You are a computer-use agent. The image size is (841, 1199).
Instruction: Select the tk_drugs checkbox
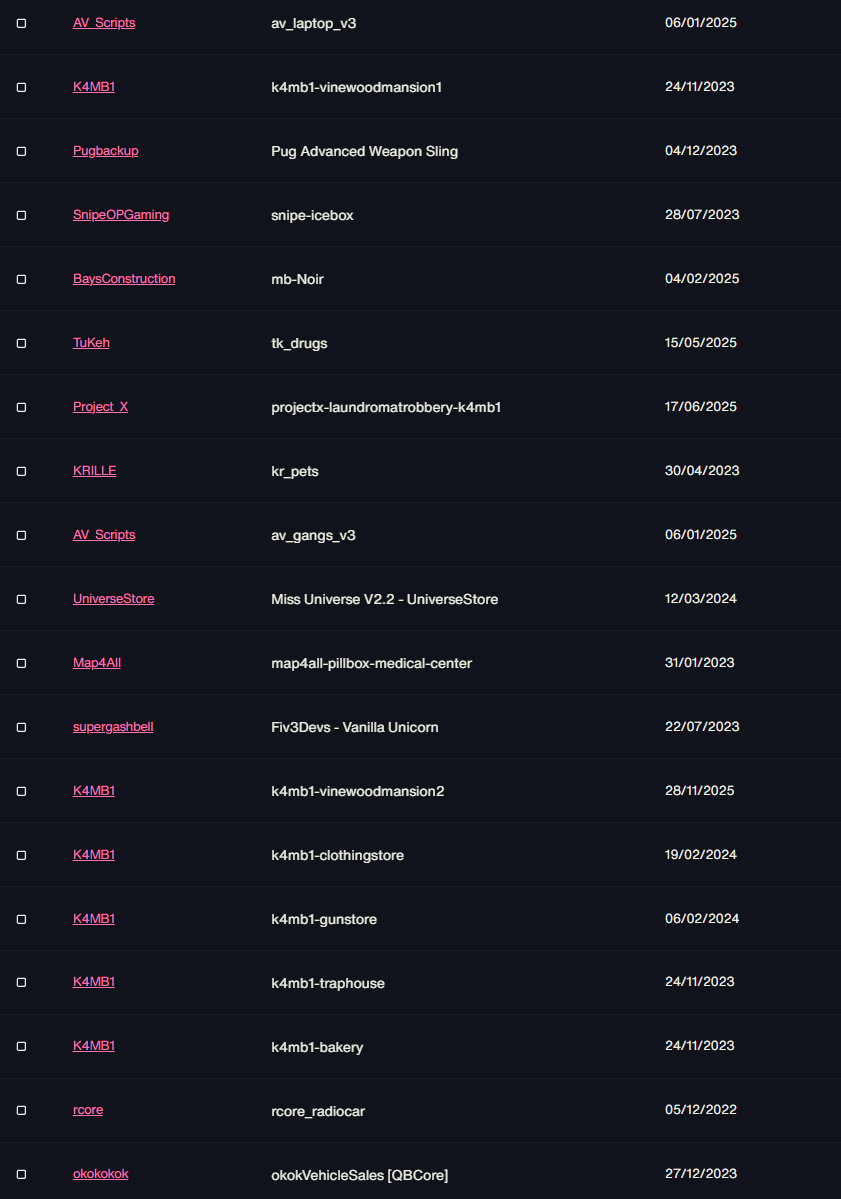[21, 343]
